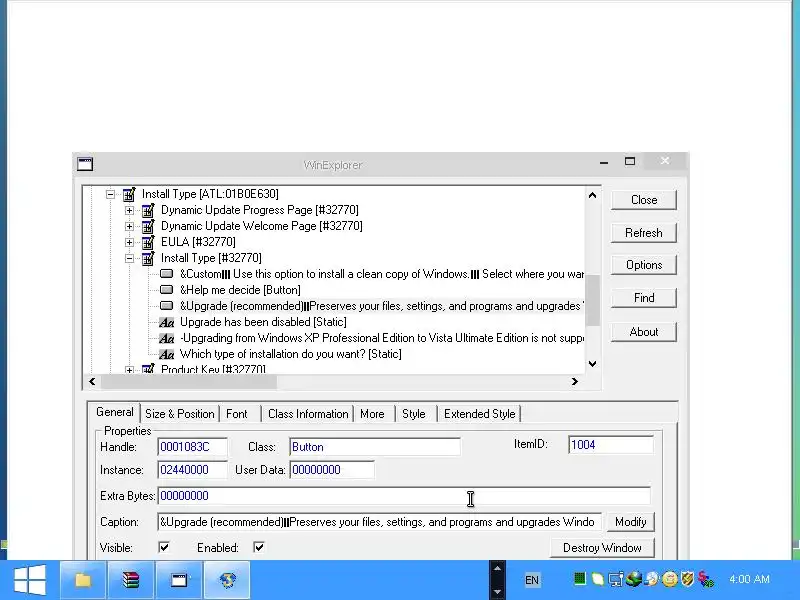Click the Handle field 0001083C
800x600 pixels.
pos(192,447)
